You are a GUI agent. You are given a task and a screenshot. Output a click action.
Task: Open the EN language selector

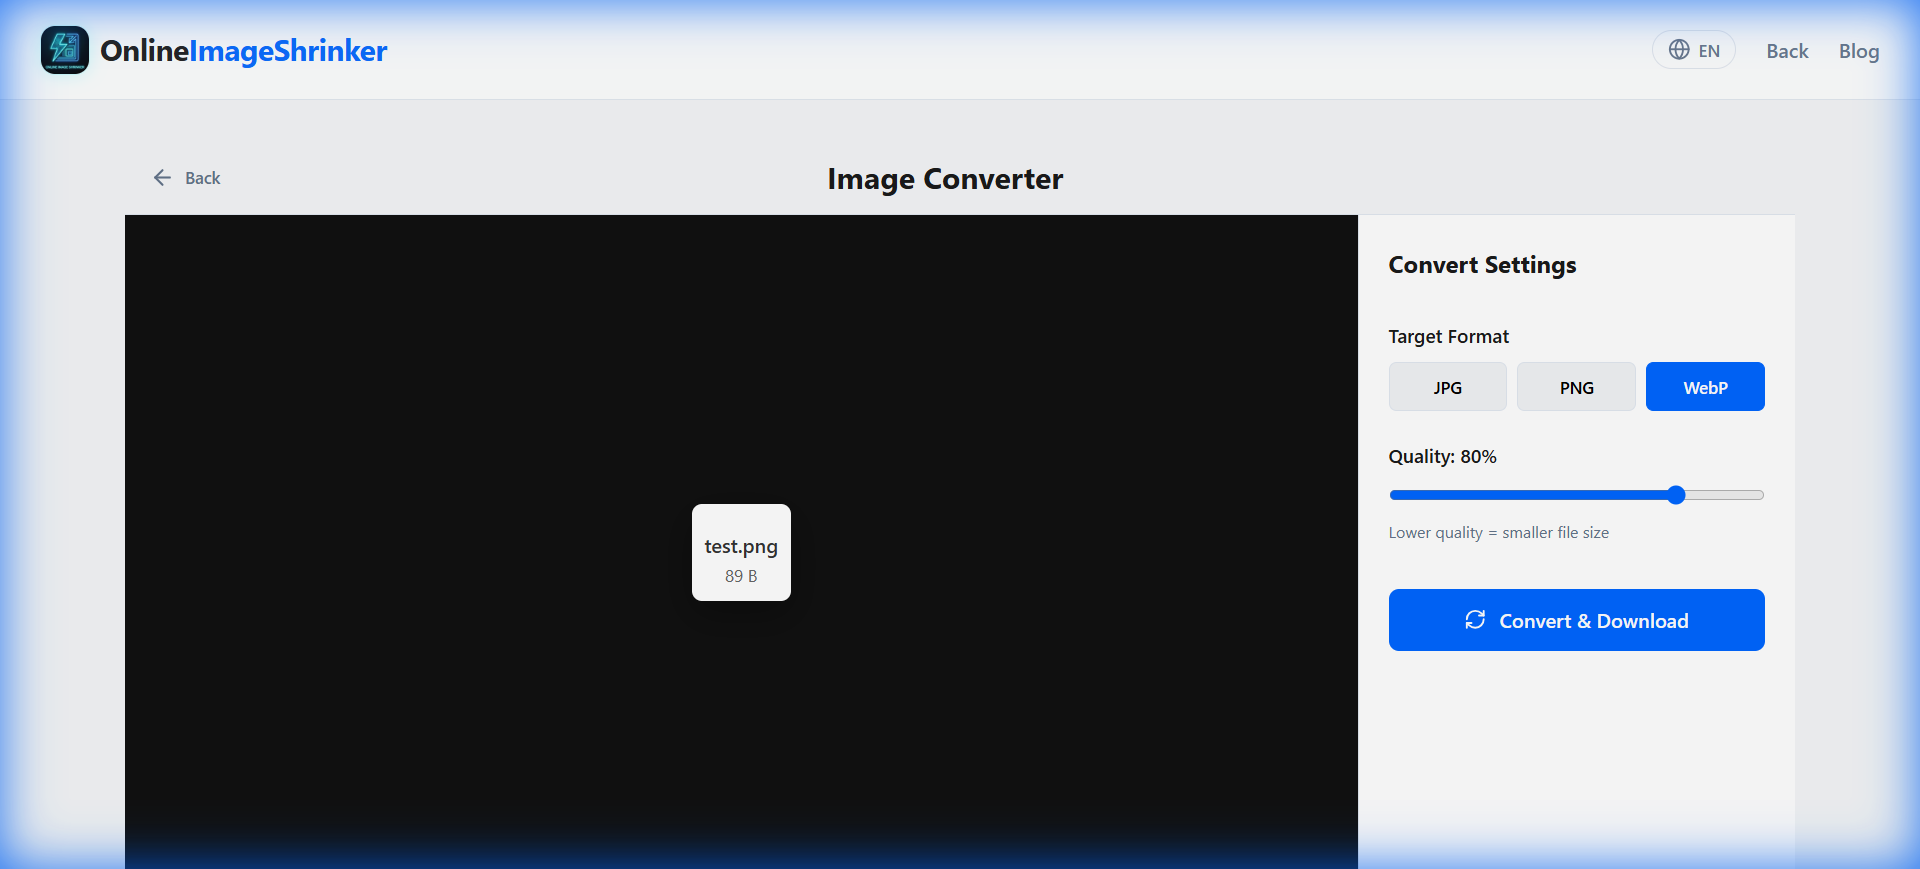click(x=1693, y=50)
